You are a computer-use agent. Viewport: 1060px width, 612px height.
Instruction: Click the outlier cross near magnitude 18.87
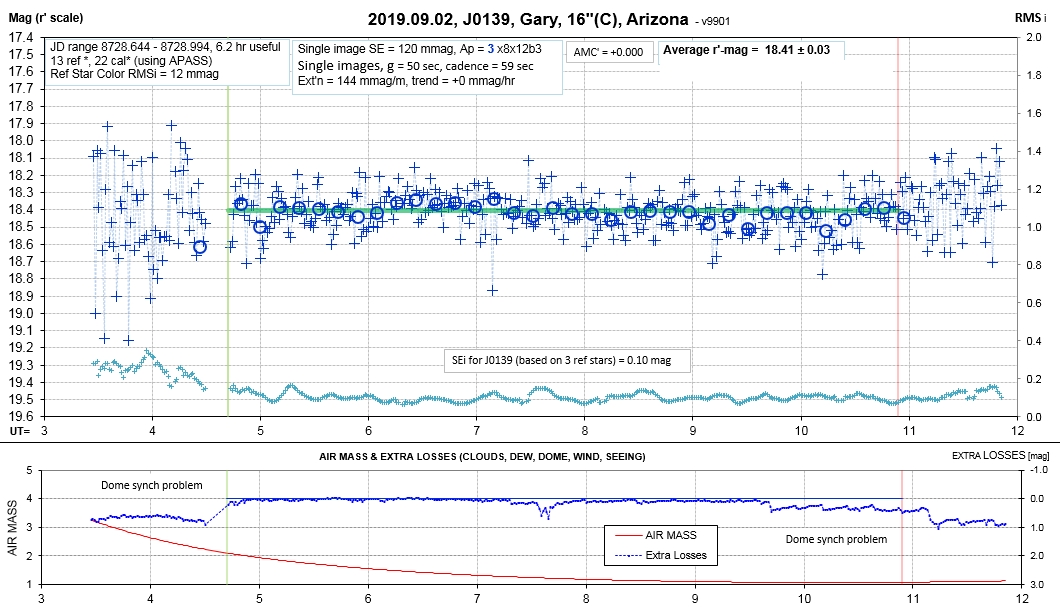pos(493,291)
